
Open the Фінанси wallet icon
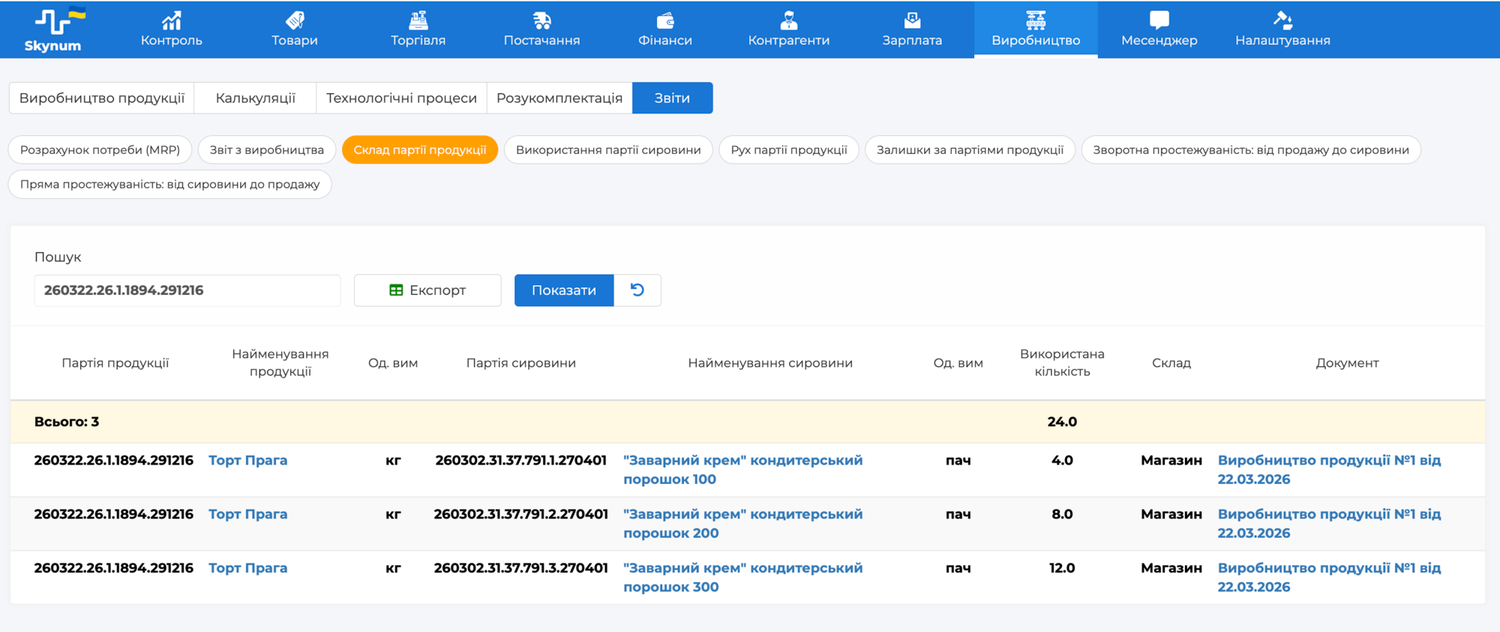tap(665, 21)
